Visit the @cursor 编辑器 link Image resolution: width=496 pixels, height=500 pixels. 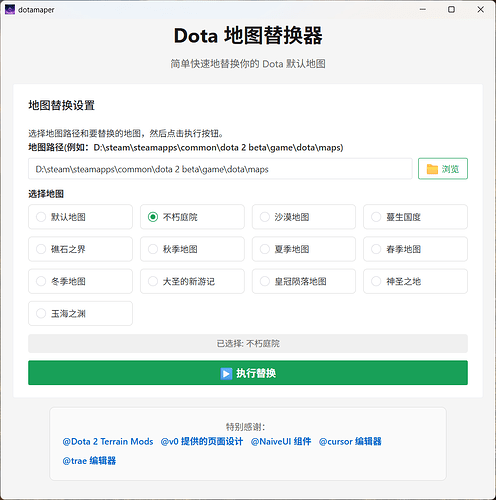pos(350,442)
